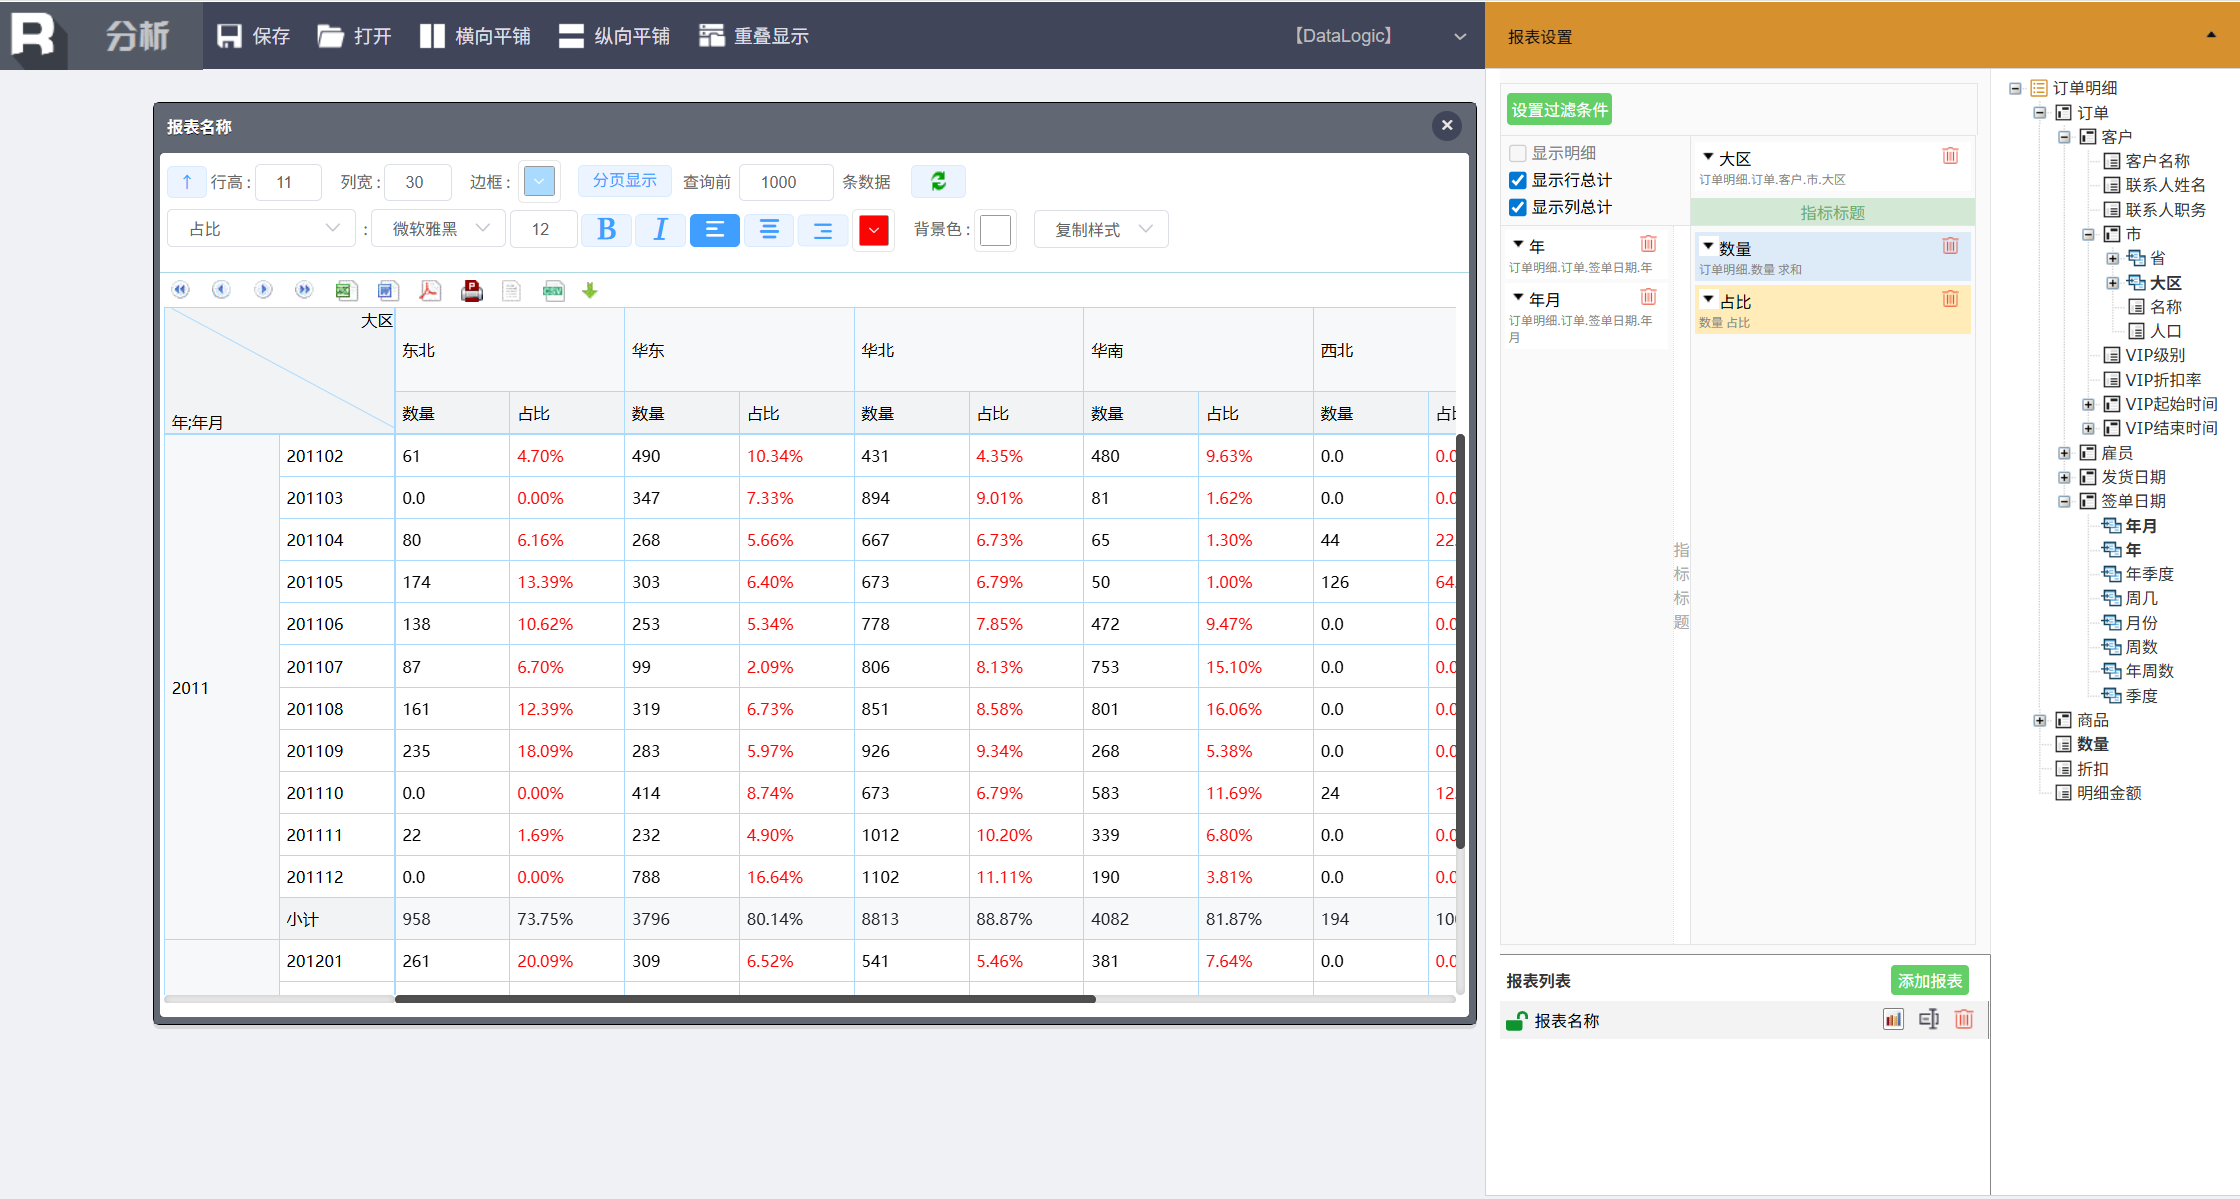
Task: Delete the 年月 row field
Action: click(x=1649, y=297)
